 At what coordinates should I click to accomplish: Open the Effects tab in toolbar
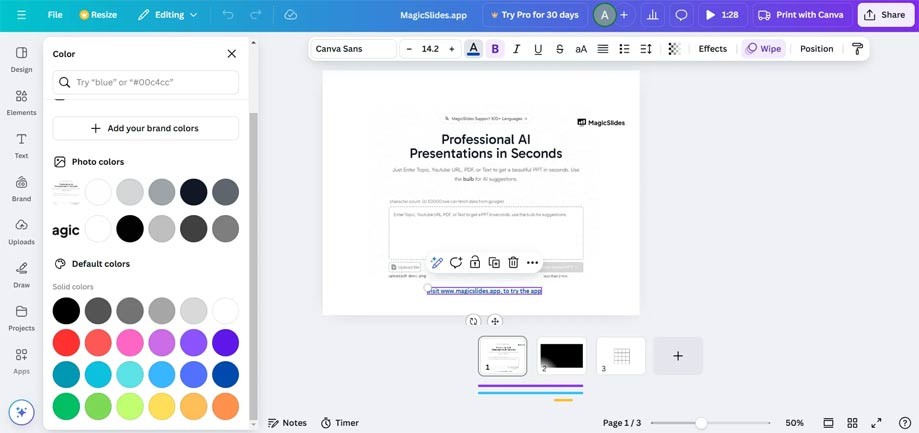[712, 49]
